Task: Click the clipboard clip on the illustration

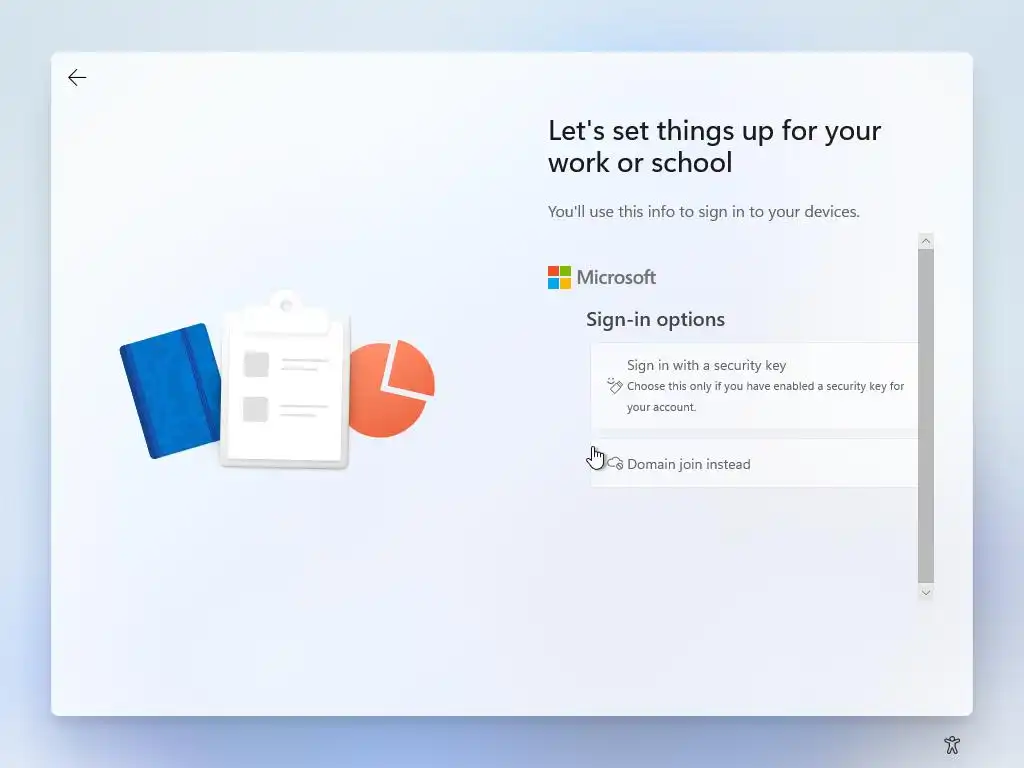Action: click(285, 306)
